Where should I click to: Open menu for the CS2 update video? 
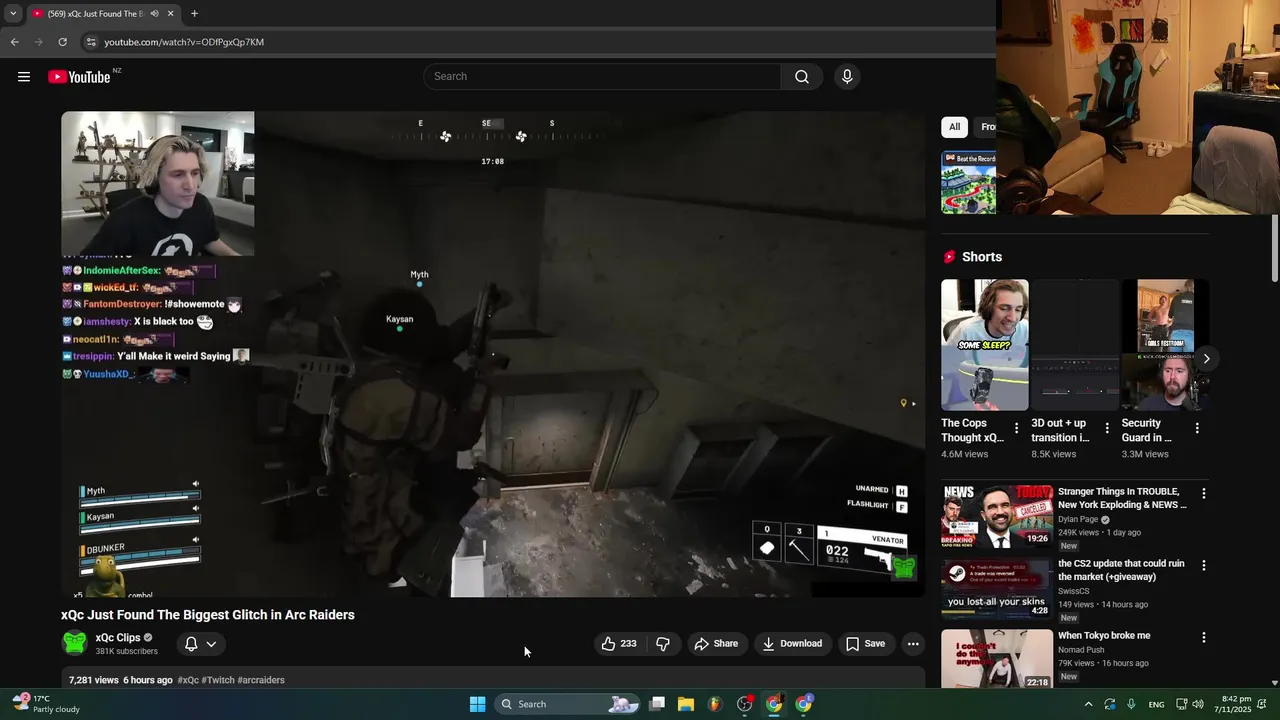tap(1204, 565)
